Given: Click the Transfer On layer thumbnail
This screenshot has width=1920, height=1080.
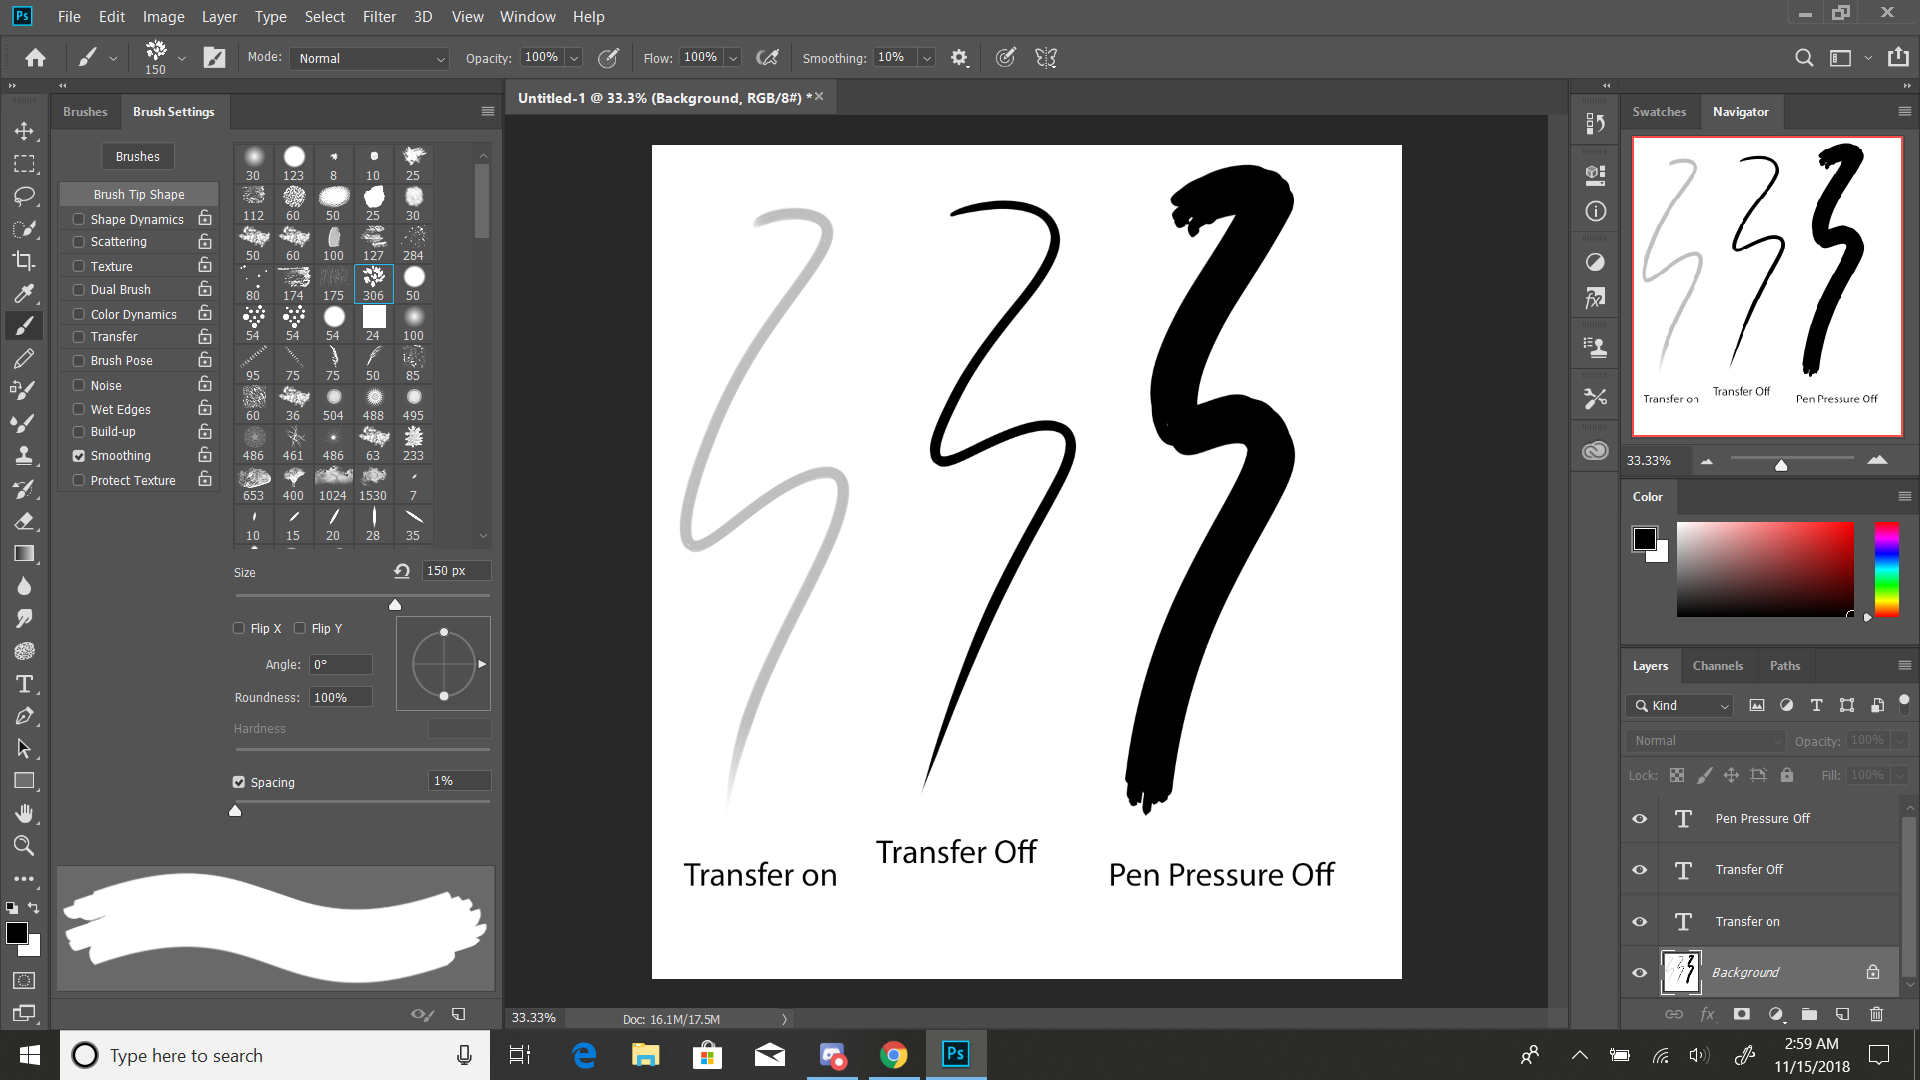Looking at the screenshot, I should (1683, 920).
